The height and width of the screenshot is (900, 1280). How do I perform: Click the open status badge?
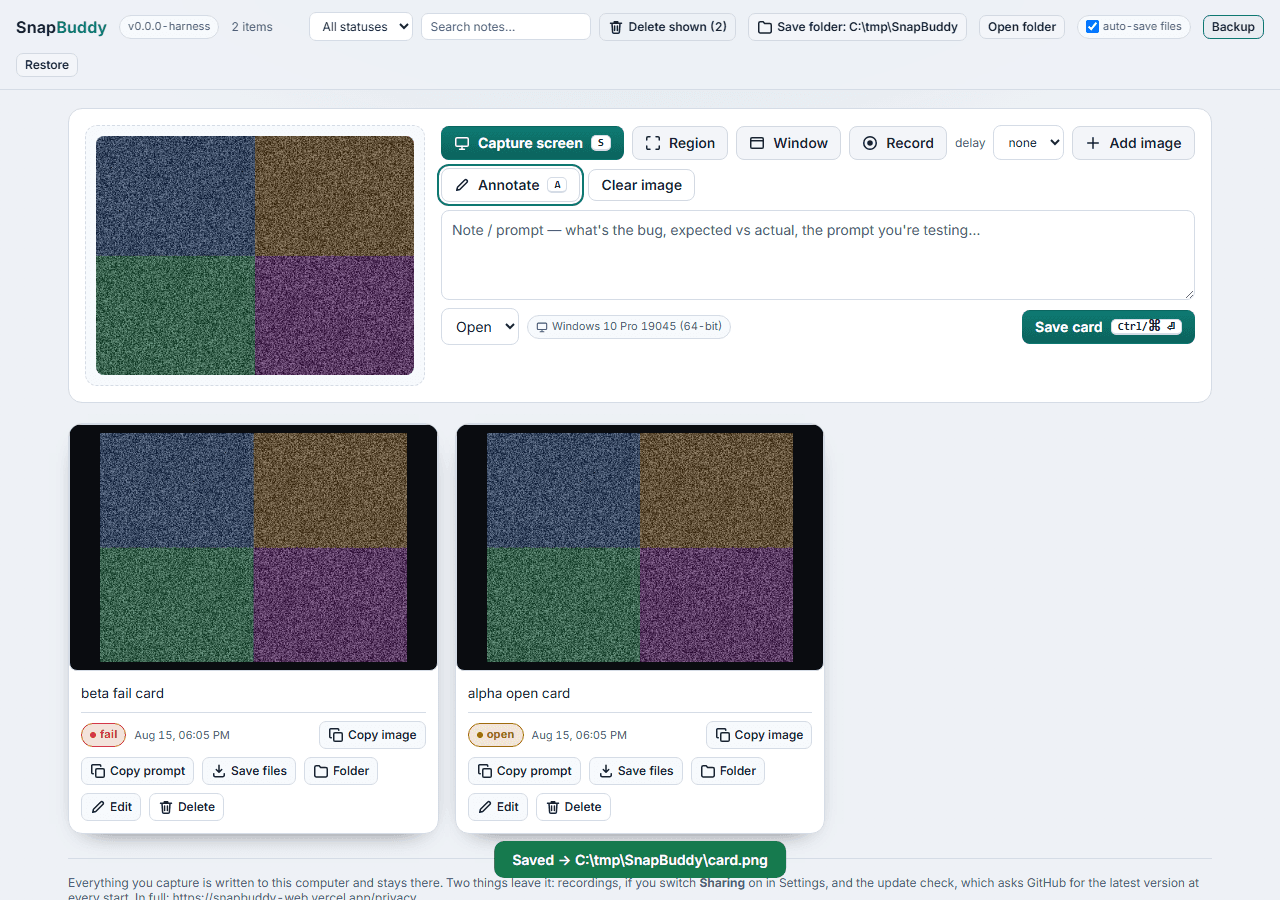click(x=495, y=735)
